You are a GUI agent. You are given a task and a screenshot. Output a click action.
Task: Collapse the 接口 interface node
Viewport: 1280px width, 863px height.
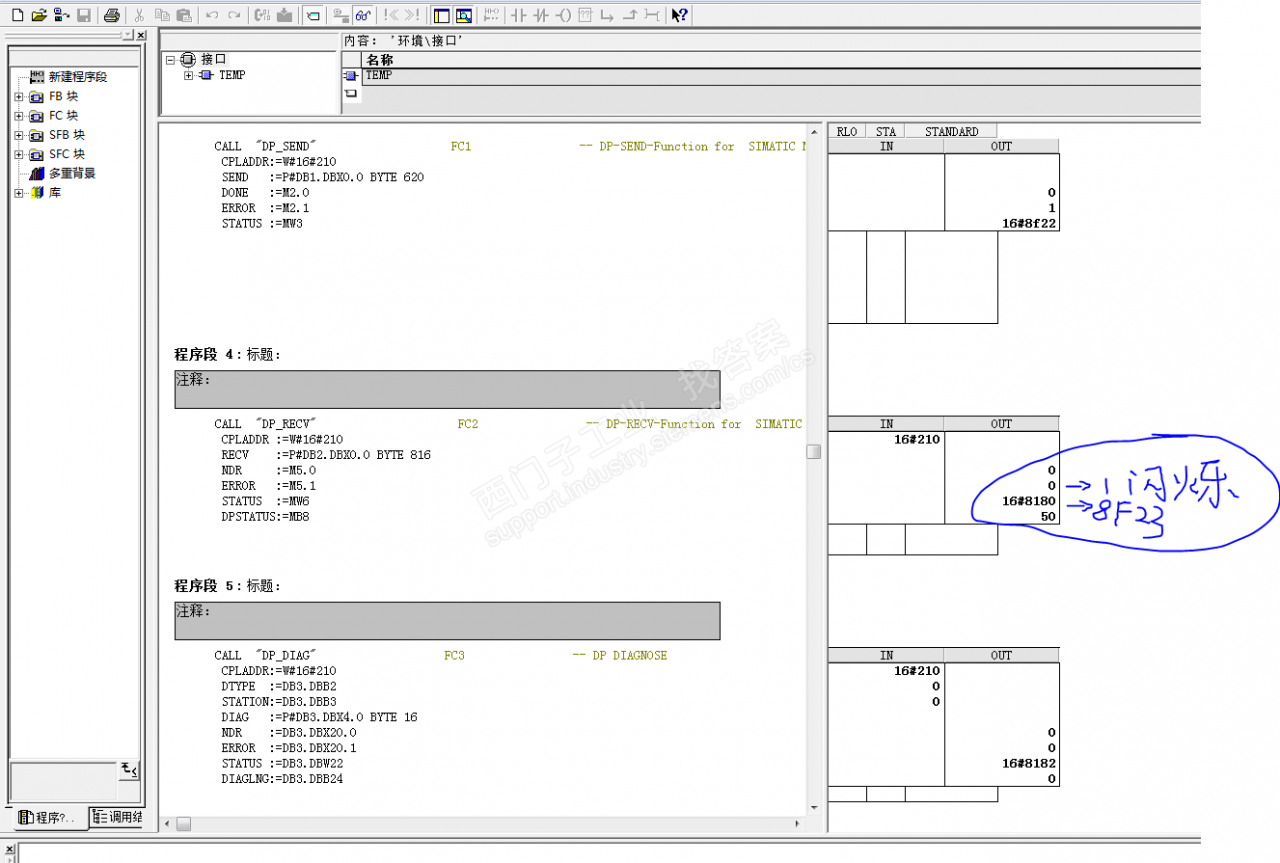pos(171,60)
